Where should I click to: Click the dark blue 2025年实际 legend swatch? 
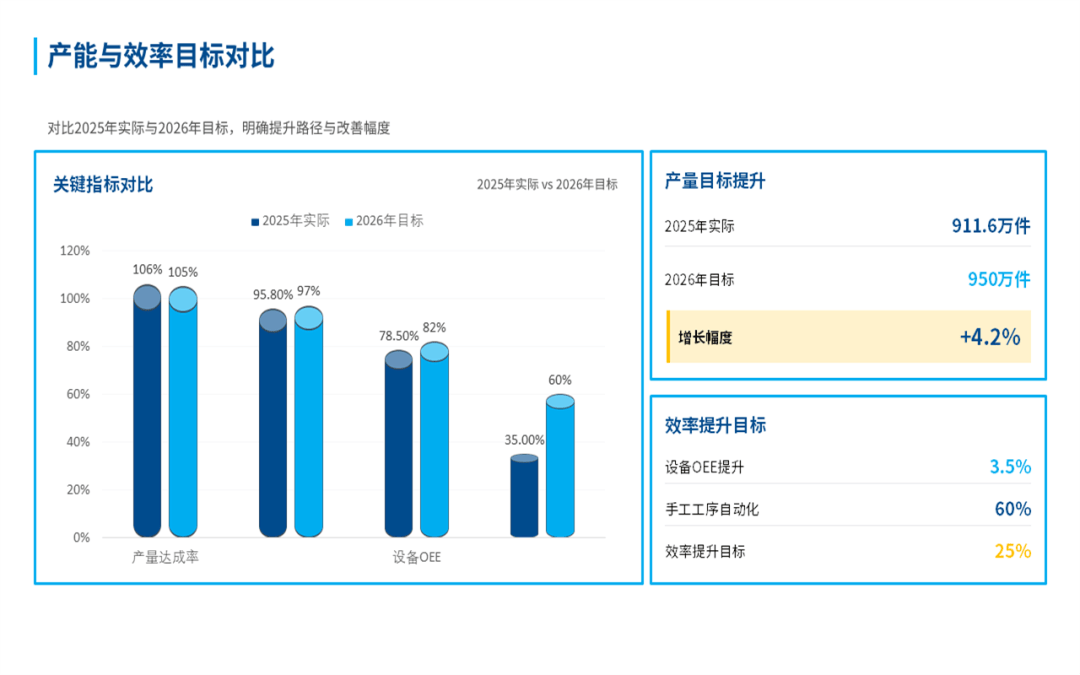pos(255,222)
